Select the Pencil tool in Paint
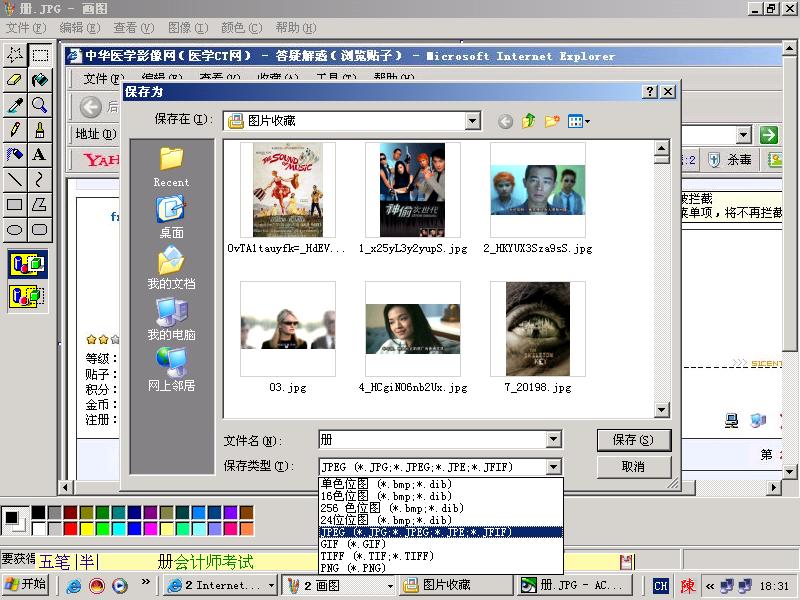 15,130
